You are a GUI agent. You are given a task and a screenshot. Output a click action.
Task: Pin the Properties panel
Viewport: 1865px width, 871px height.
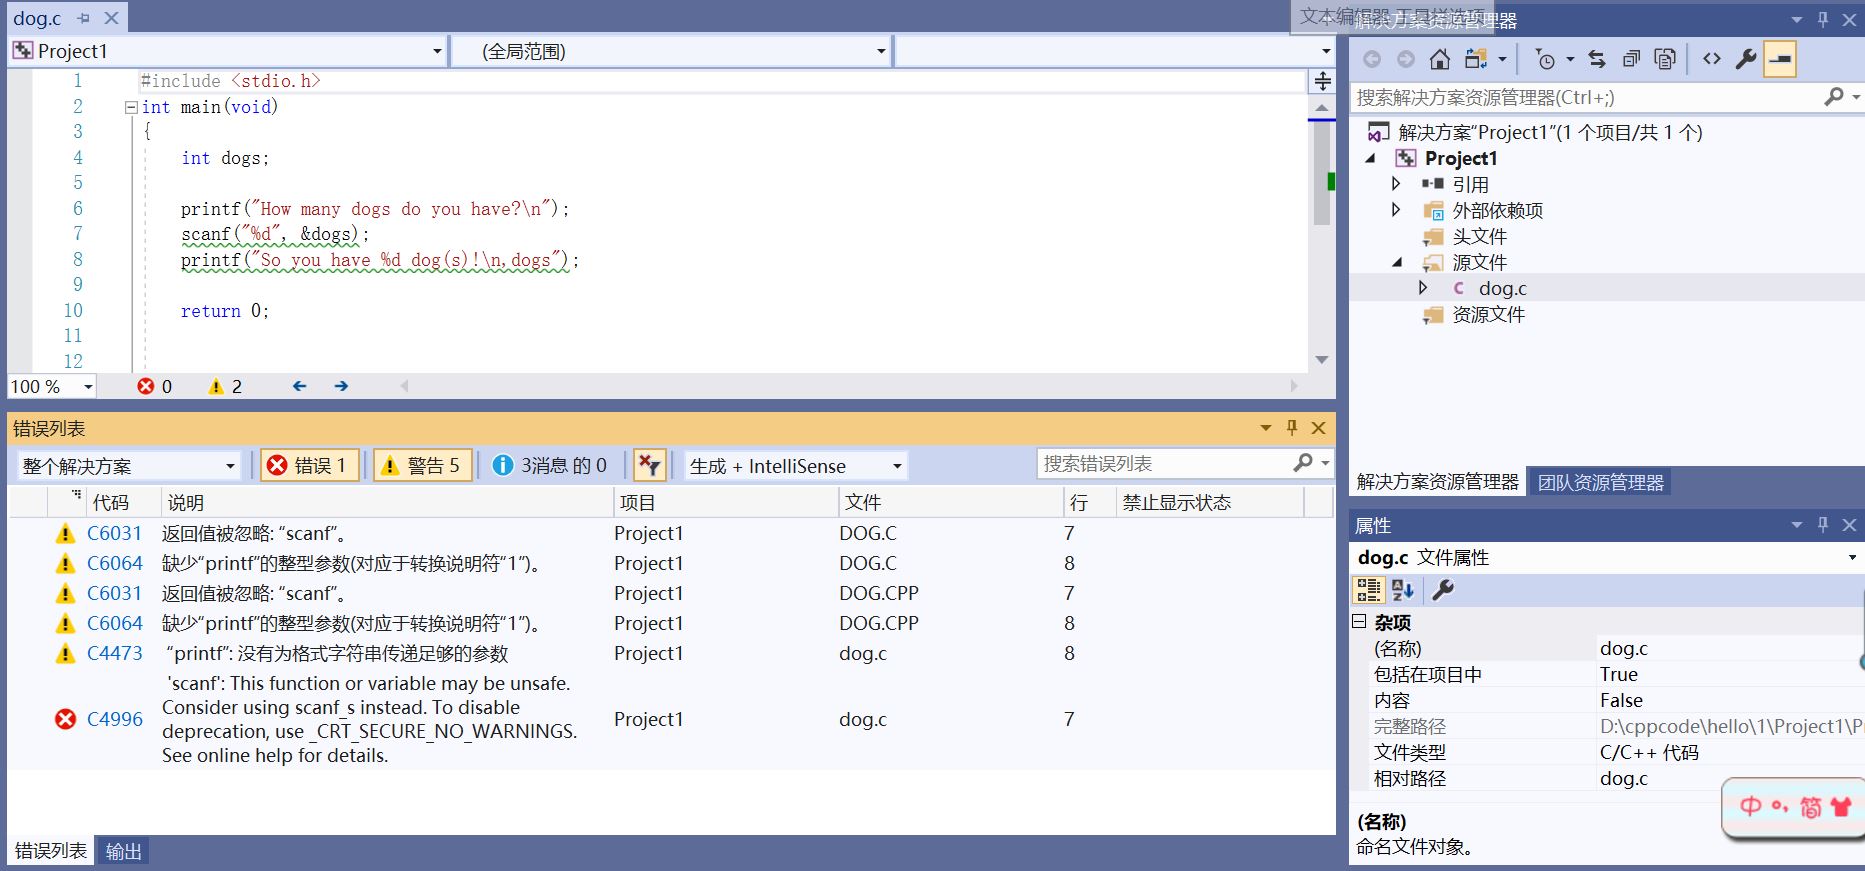pyautogui.click(x=1823, y=525)
